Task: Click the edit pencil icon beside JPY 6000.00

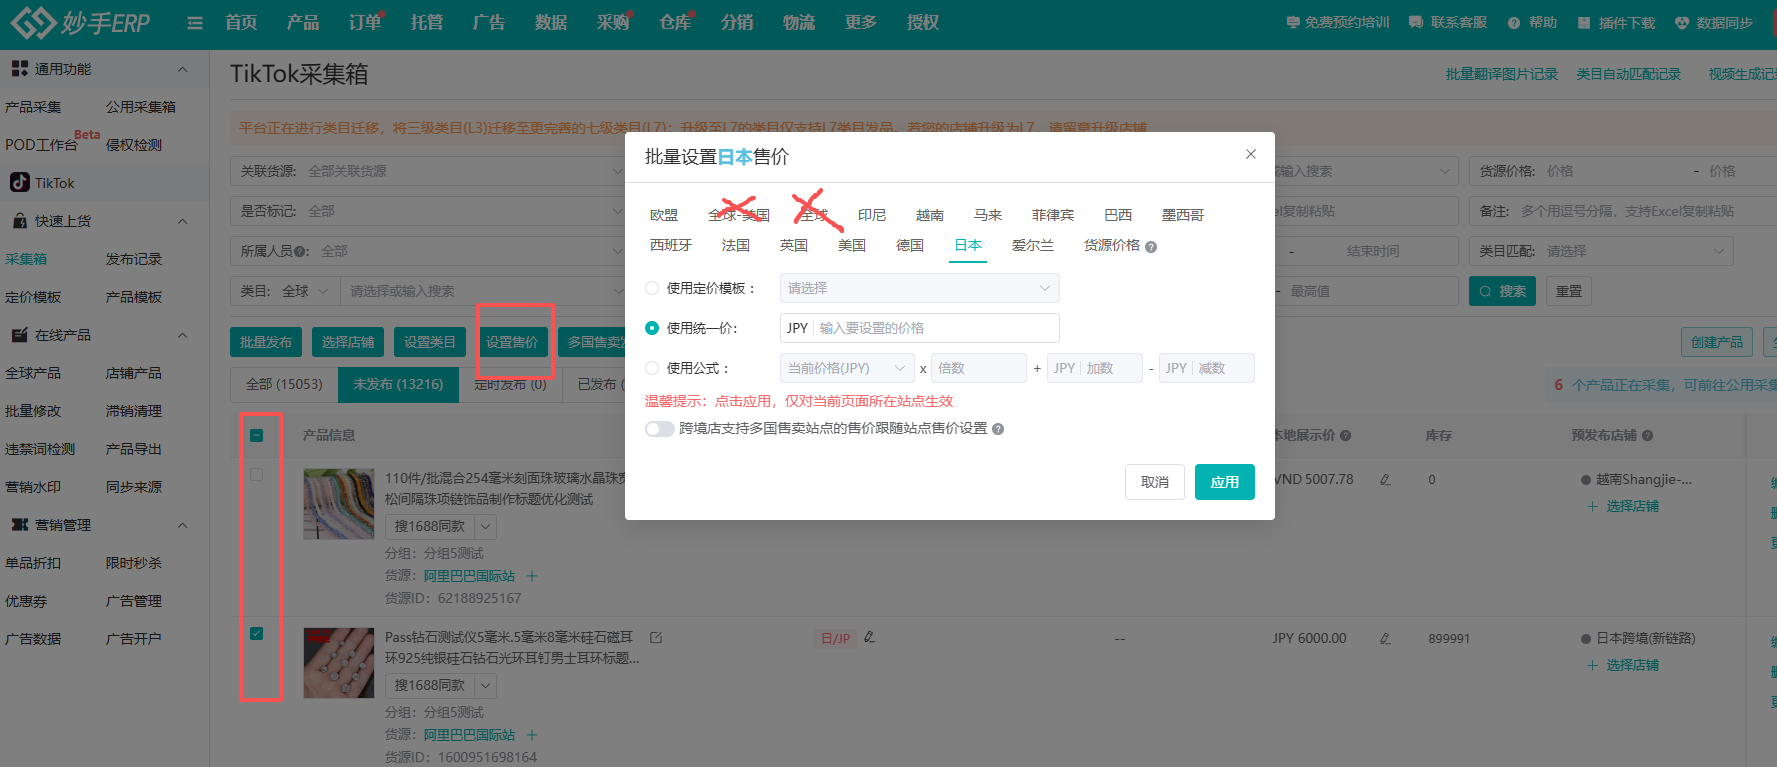Action: click(1385, 639)
